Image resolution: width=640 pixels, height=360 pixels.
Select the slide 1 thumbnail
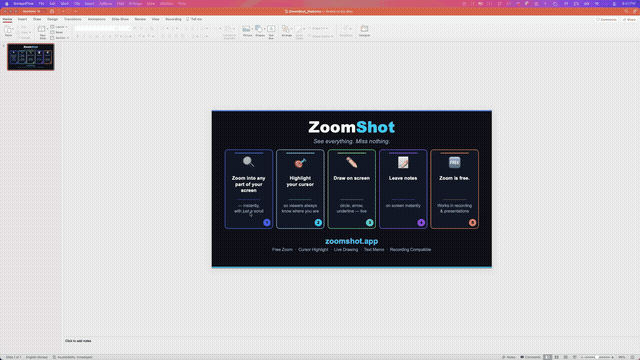tap(31, 57)
